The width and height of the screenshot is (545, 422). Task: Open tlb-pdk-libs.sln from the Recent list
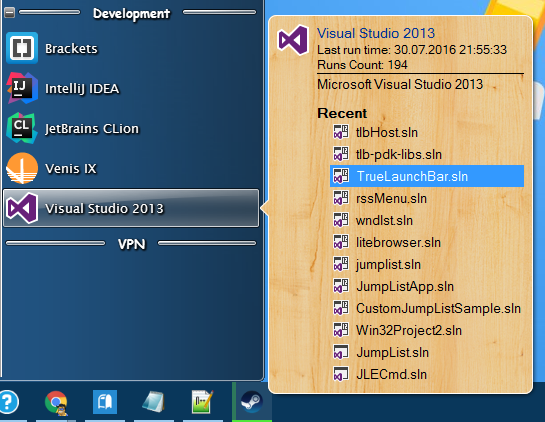pyautogui.click(x=427, y=154)
